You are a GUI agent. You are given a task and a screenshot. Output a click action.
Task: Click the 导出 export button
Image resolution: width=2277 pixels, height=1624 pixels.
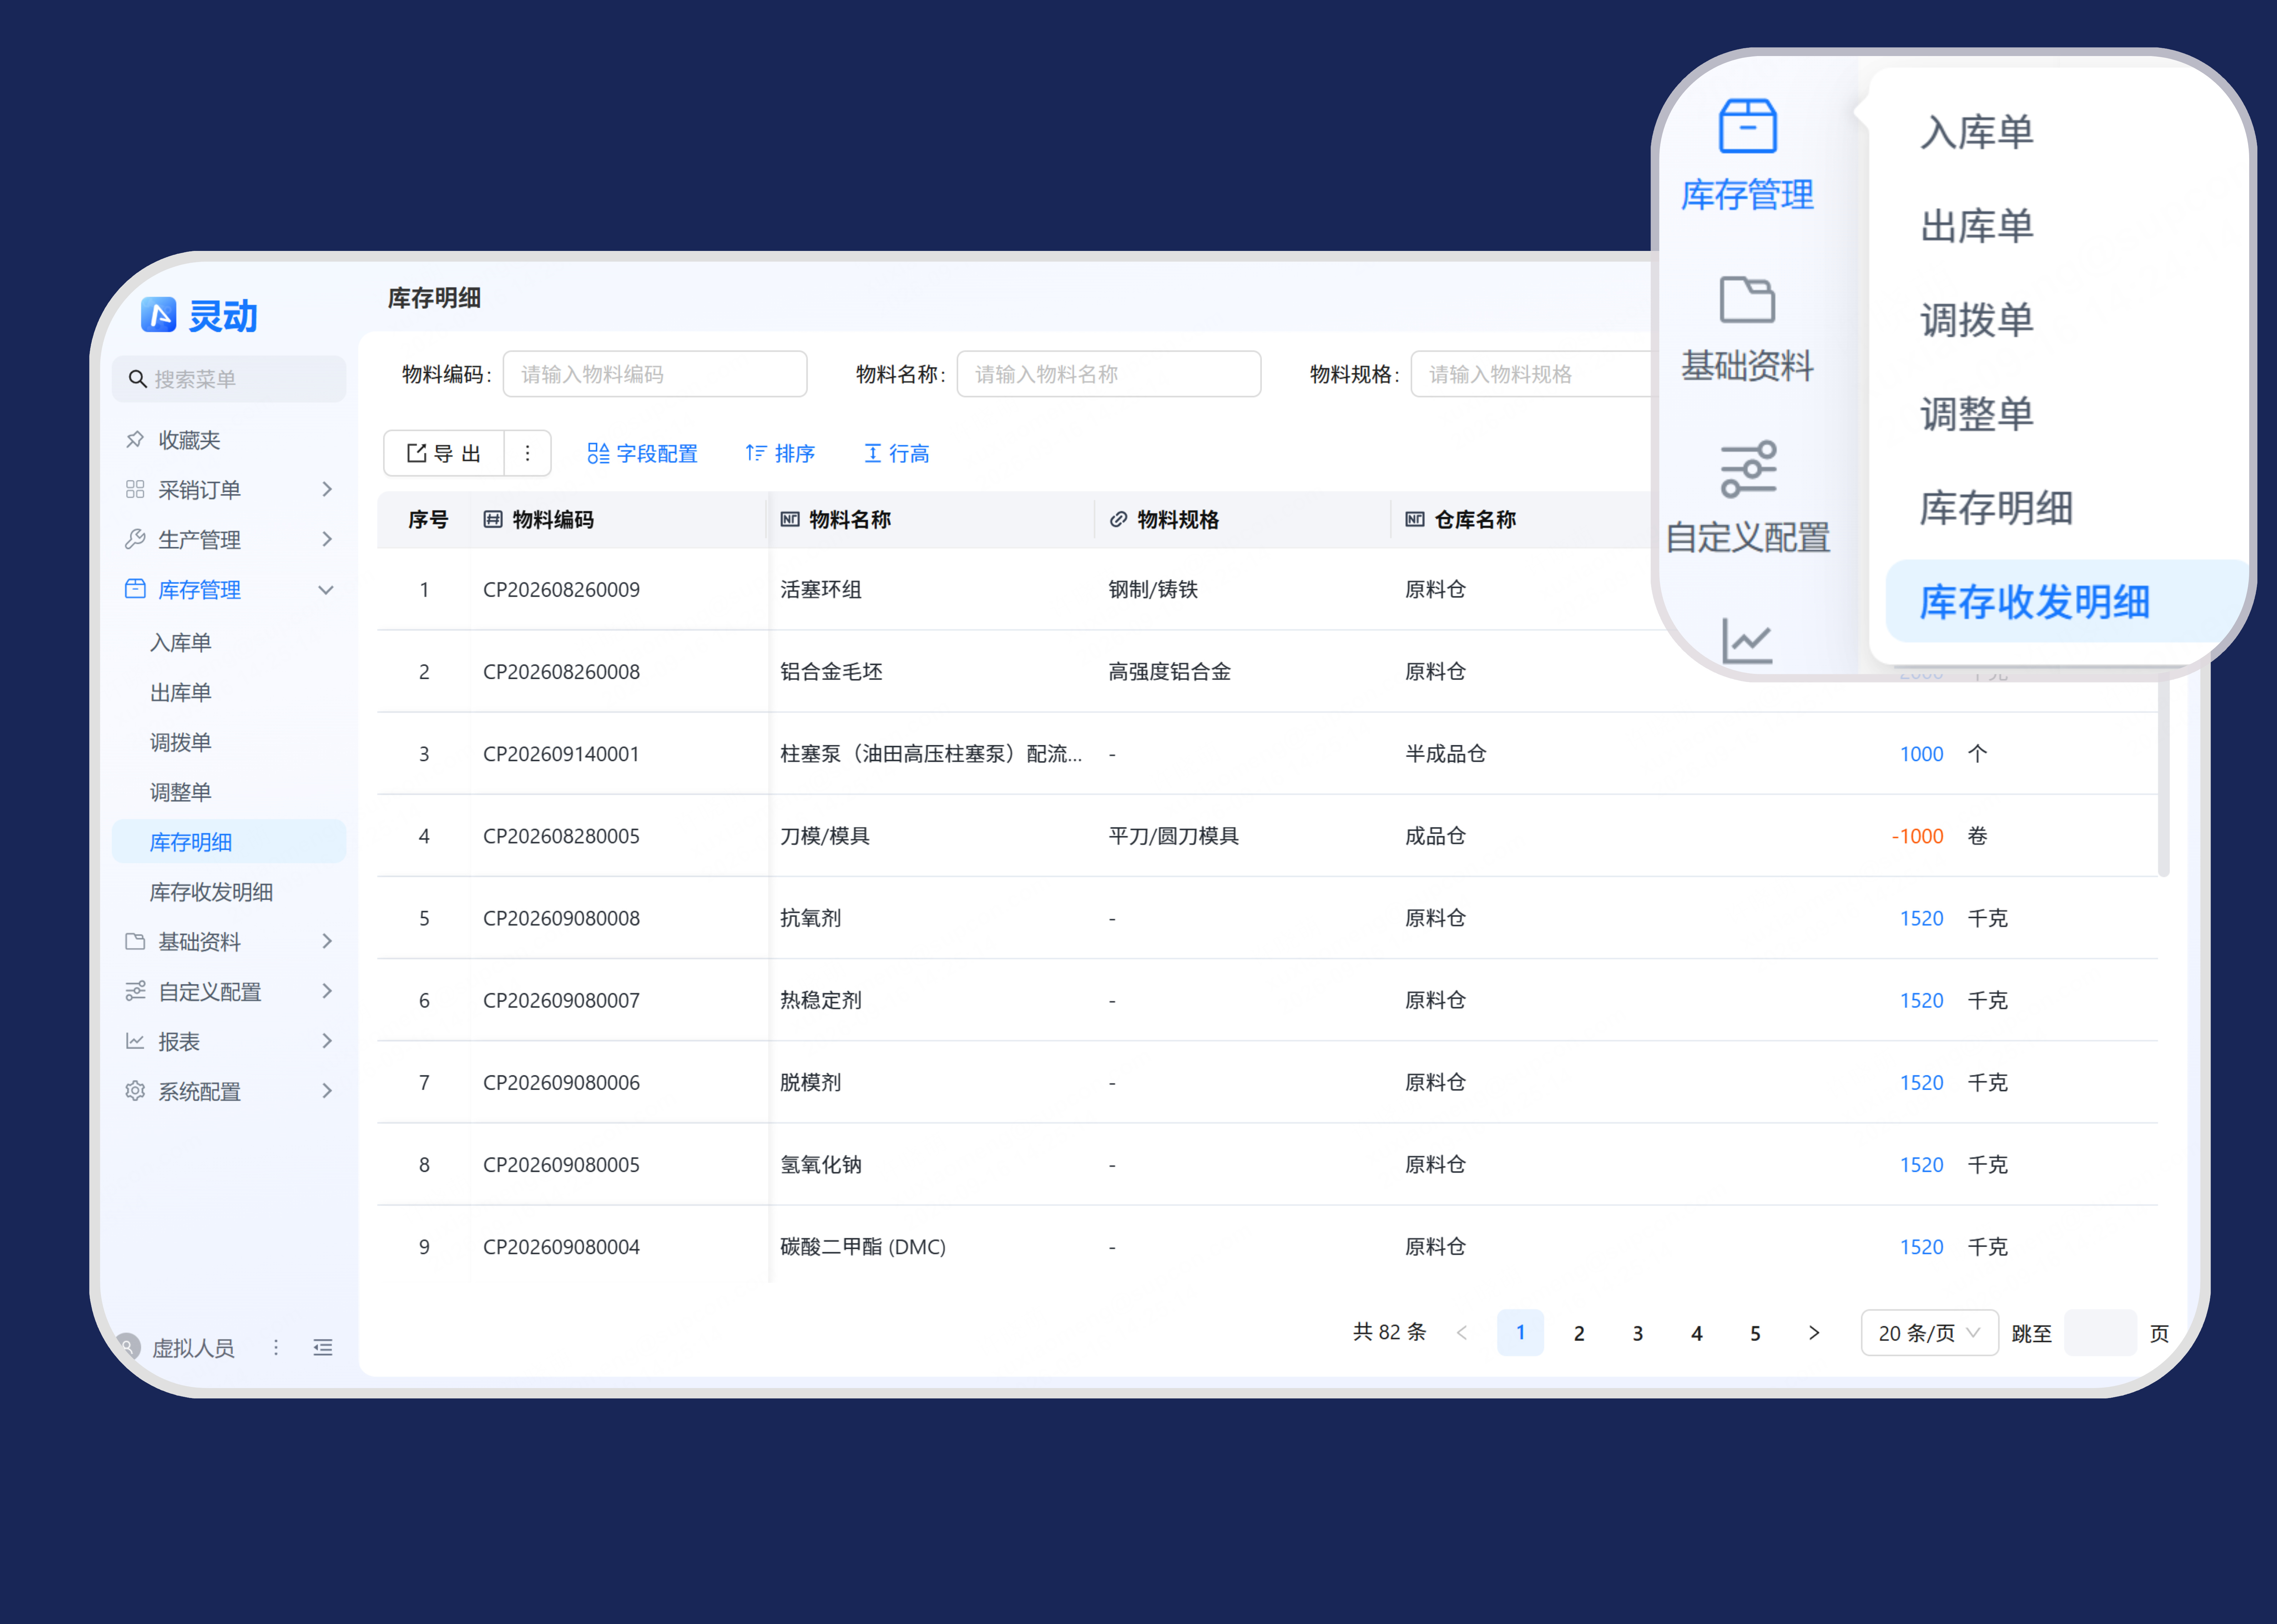coord(444,453)
